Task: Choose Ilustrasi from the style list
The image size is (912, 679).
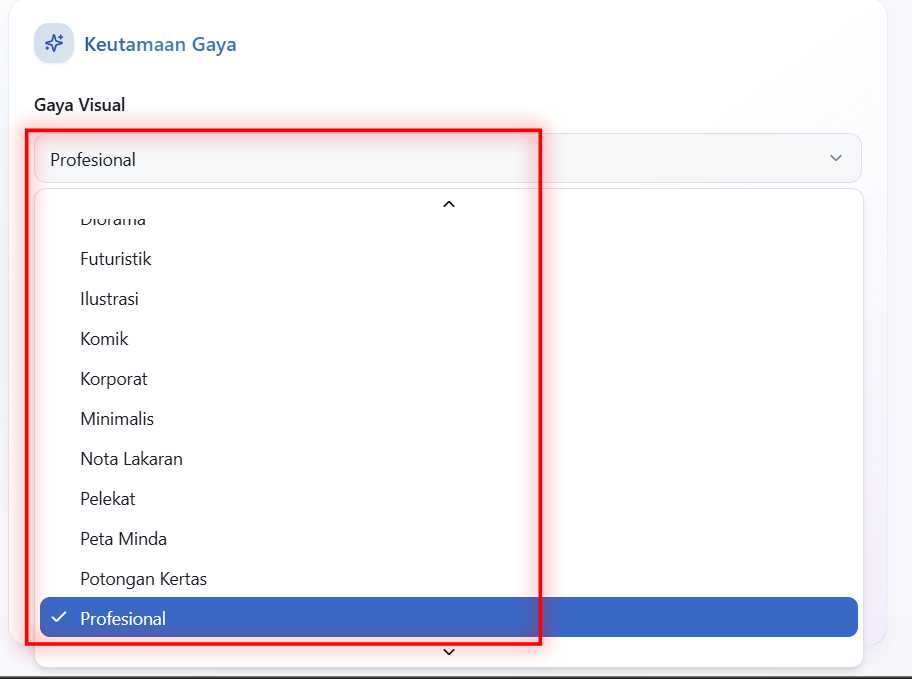Action: tap(109, 299)
